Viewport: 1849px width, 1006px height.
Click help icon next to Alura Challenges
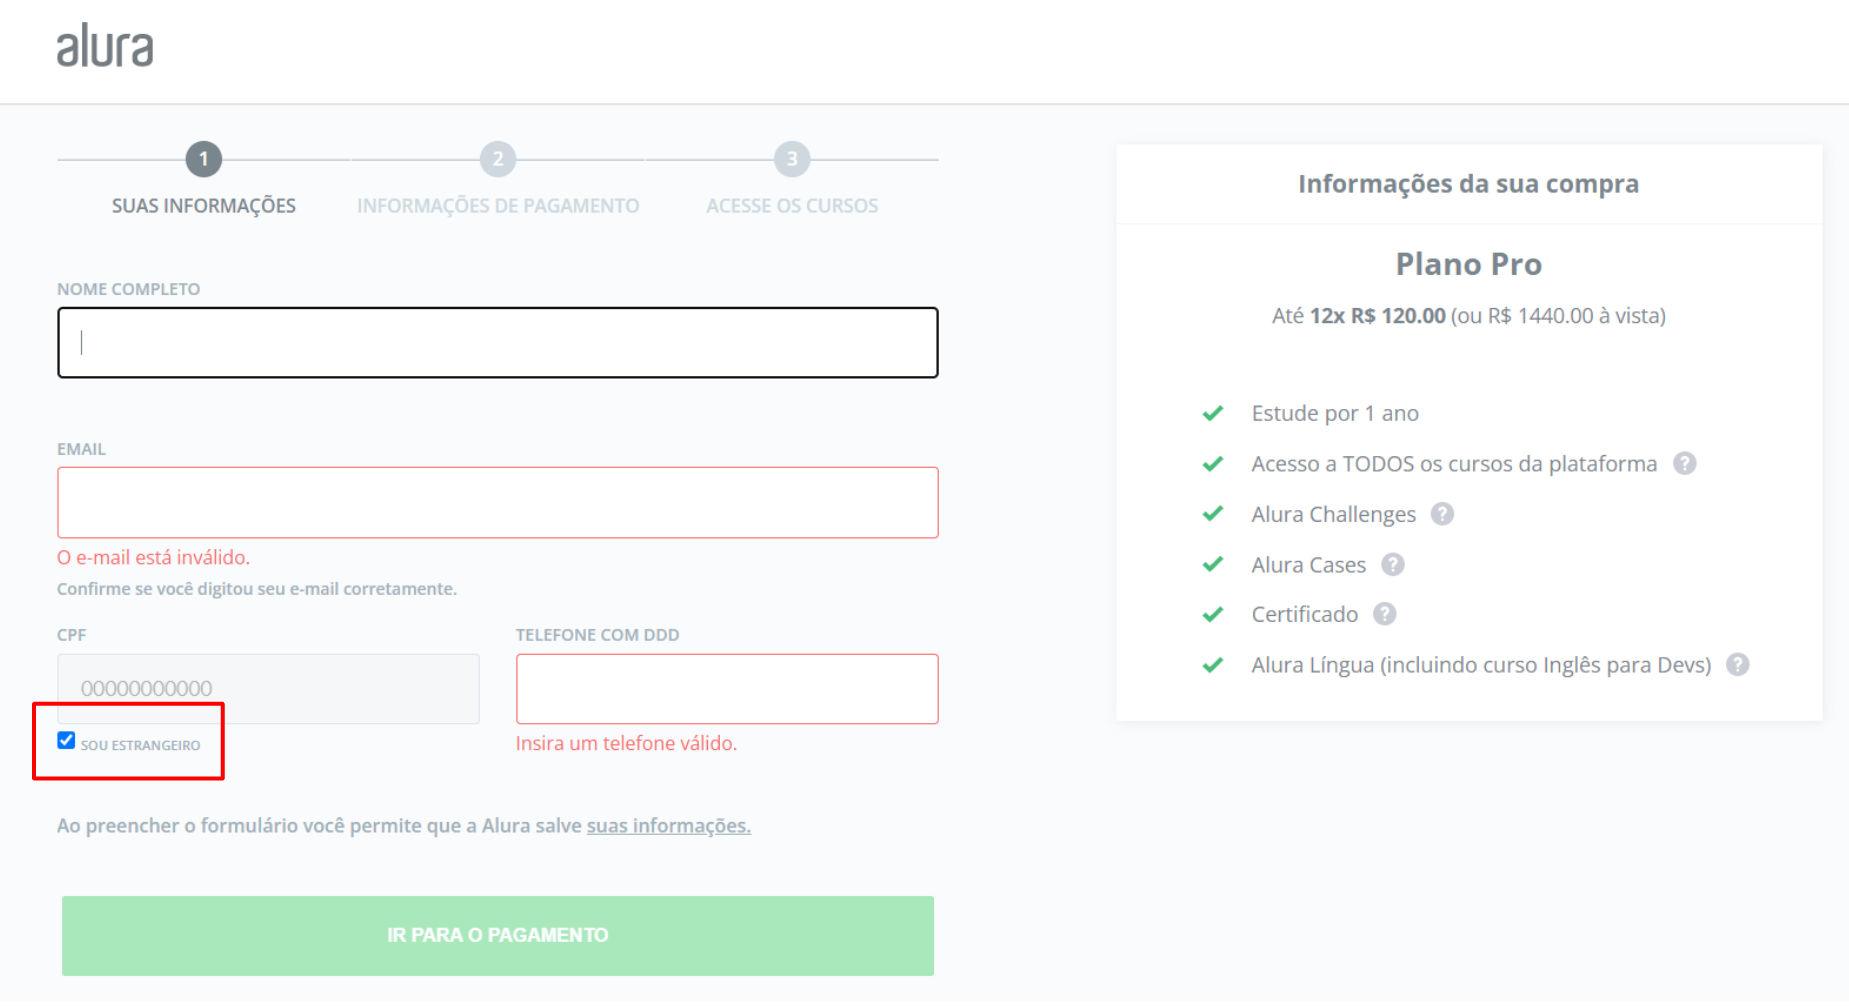pyautogui.click(x=1442, y=514)
